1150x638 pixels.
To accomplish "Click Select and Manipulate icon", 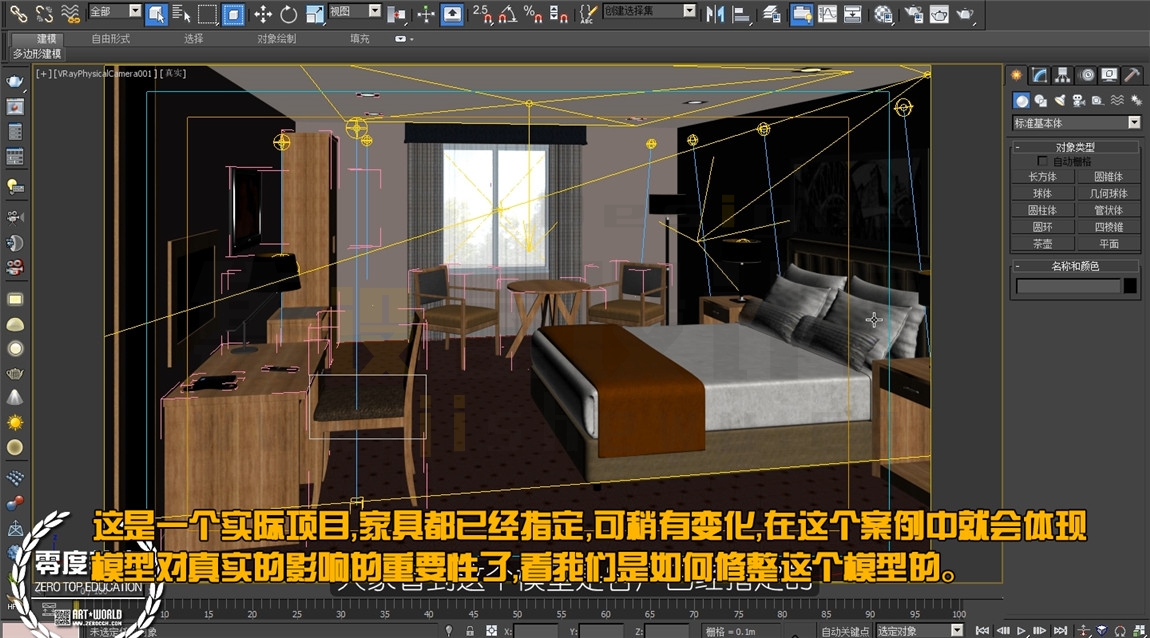I will point(426,13).
